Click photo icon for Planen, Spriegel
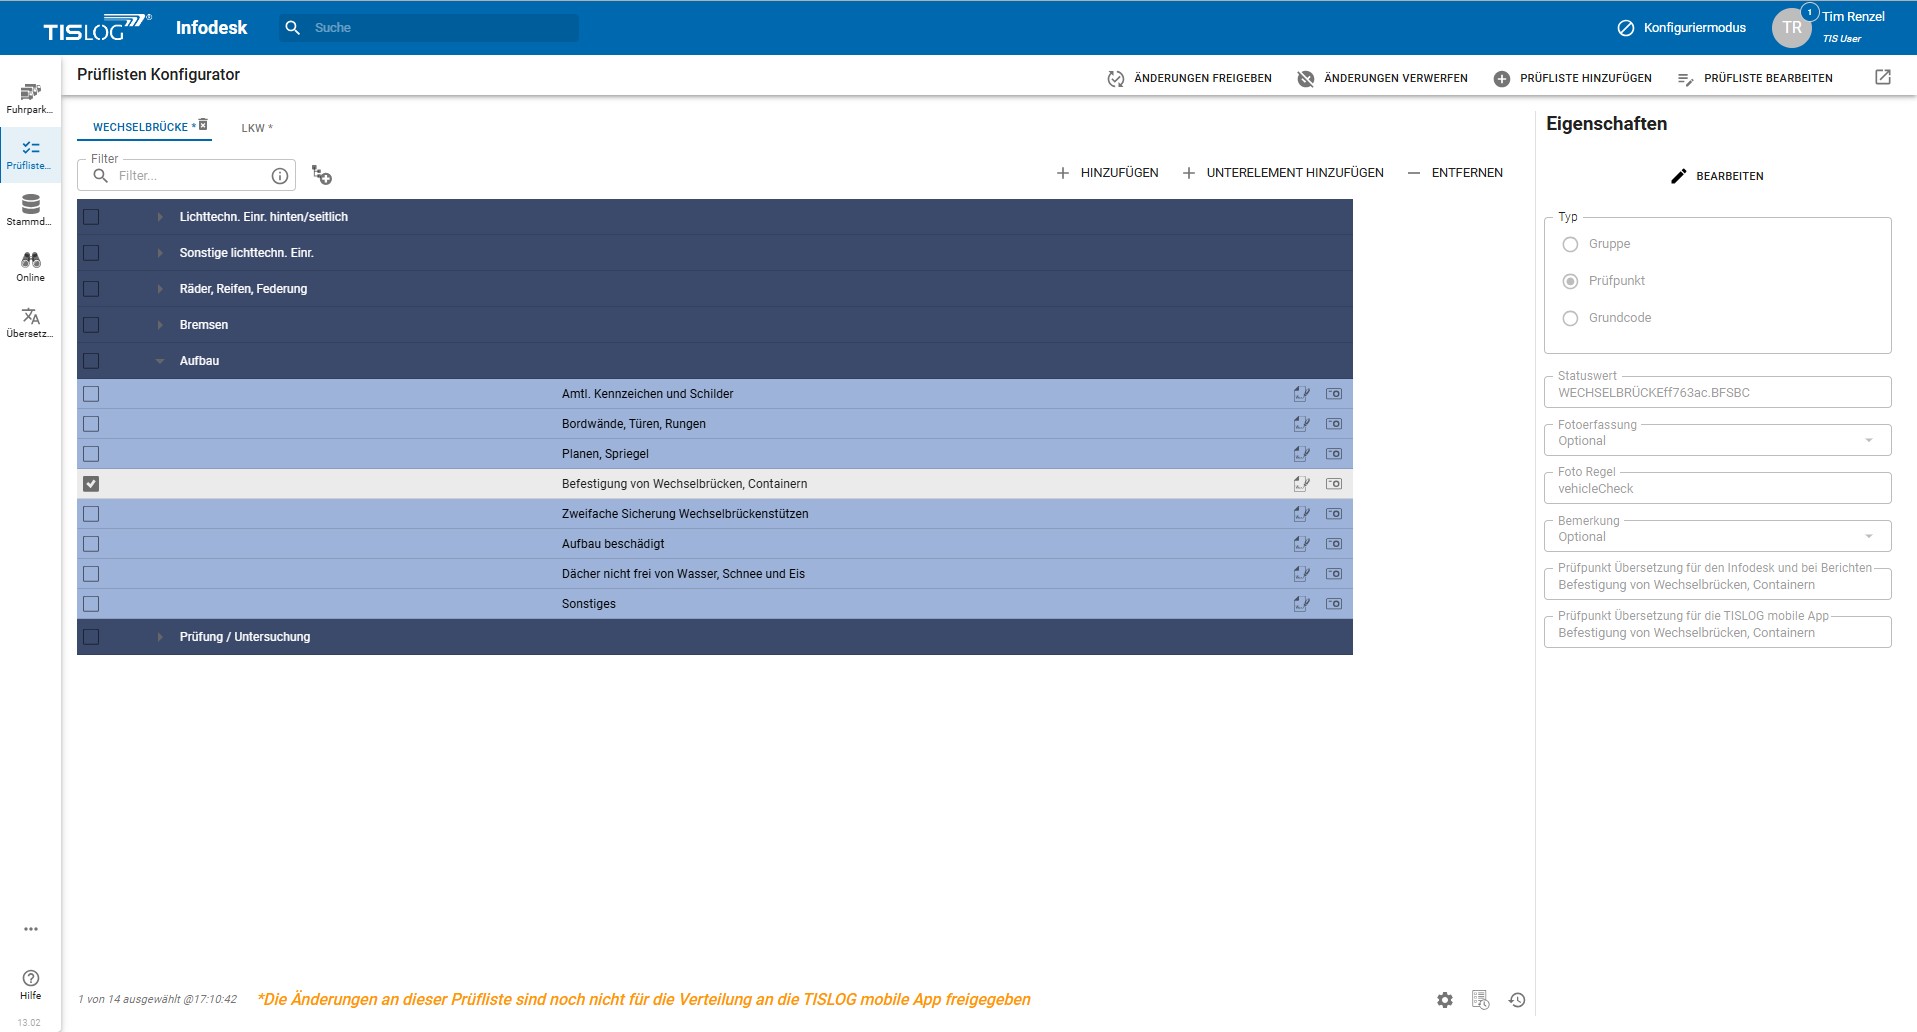The width and height of the screenshot is (1917, 1032). click(1334, 454)
